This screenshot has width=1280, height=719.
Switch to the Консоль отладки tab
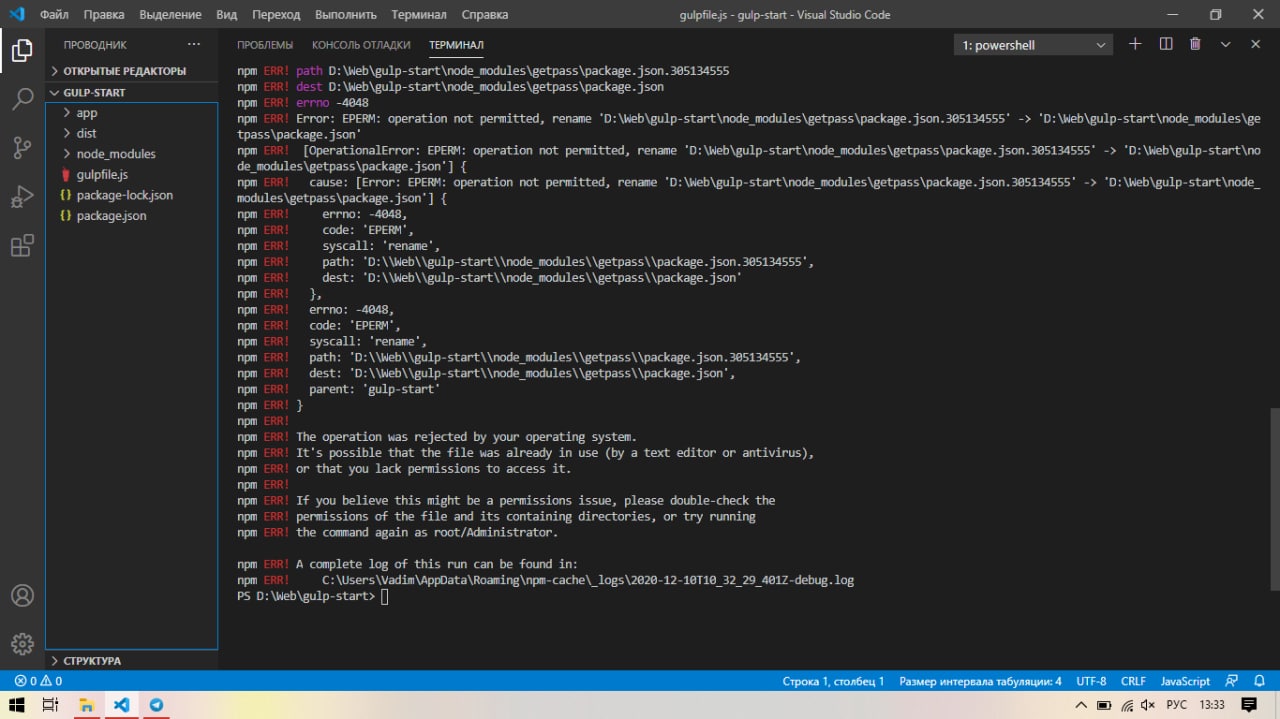tap(361, 45)
